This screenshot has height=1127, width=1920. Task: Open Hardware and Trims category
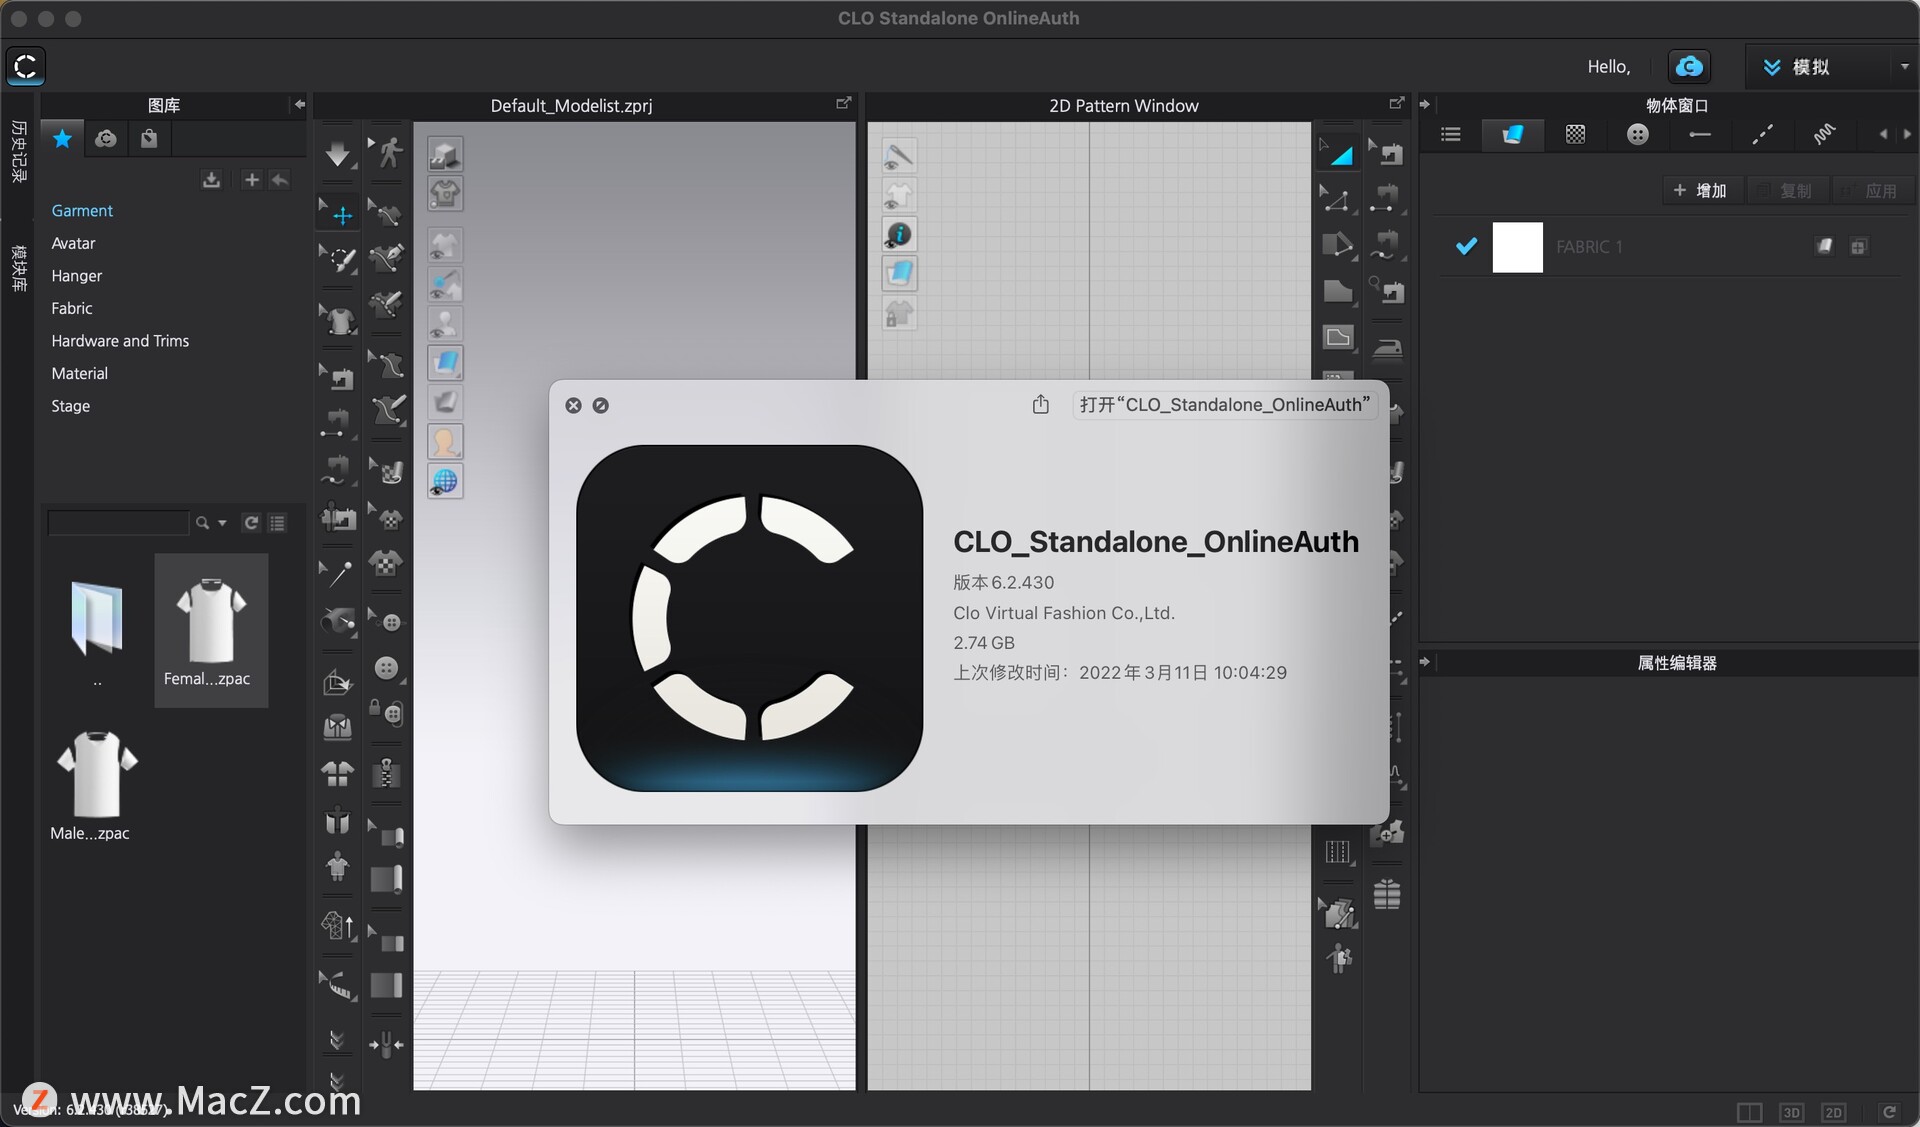point(120,341)
